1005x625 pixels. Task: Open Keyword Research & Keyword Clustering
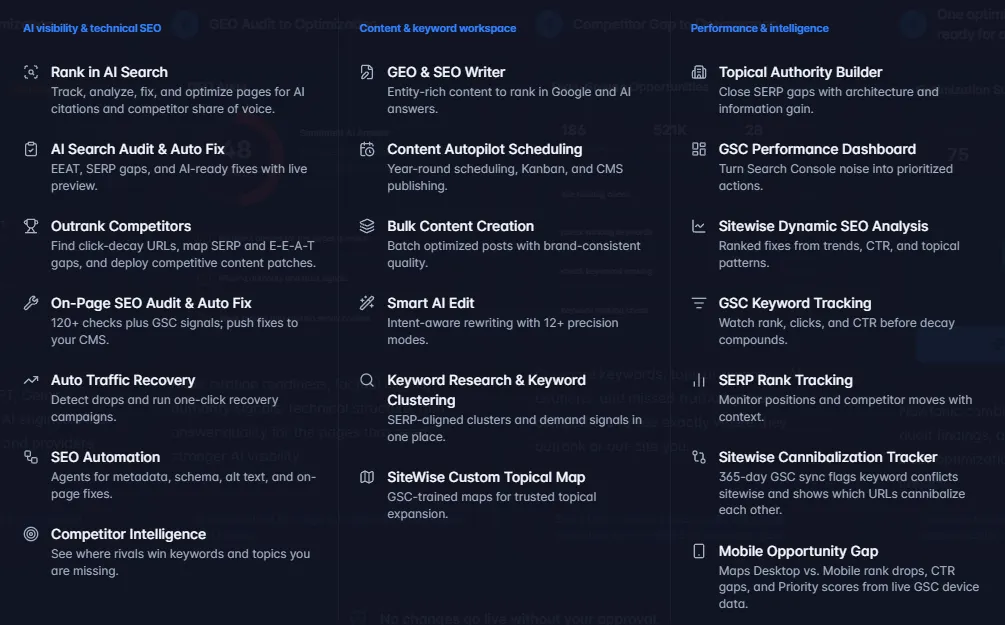pyautogui.click(x=486, y=390)
